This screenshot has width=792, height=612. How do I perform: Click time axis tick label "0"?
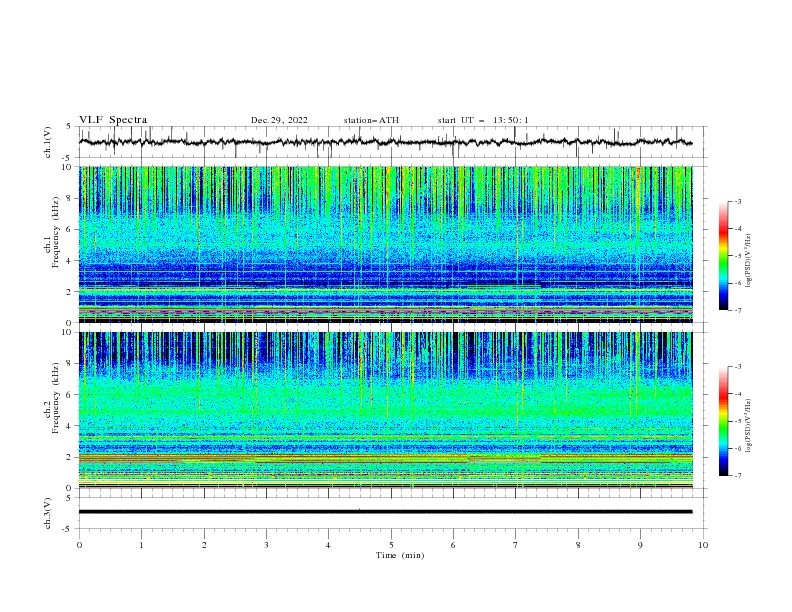tap(79, 545)
